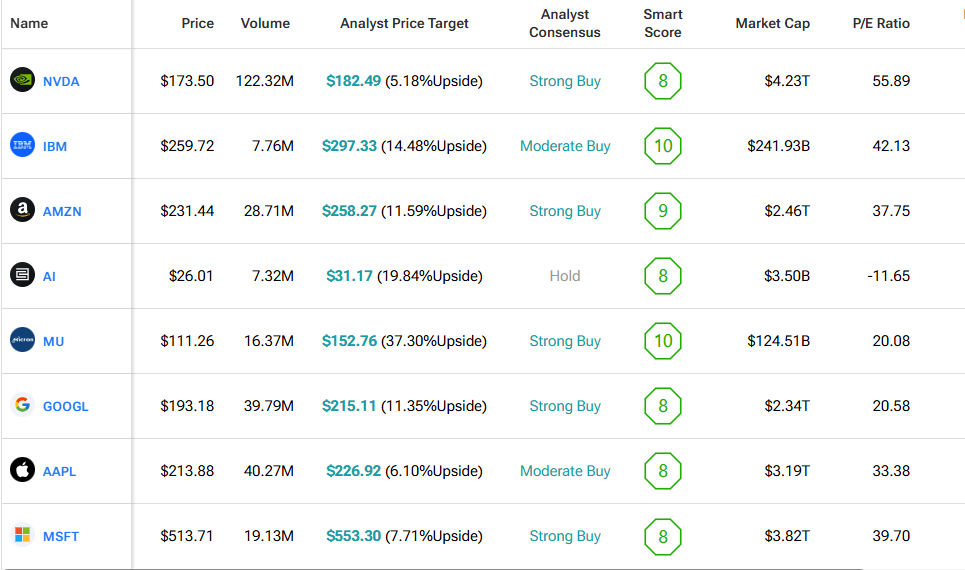Open the AAPL ticker link
The width and height of the screenshot is (965, 570).
pyautogui.click(x=60, y=472)
